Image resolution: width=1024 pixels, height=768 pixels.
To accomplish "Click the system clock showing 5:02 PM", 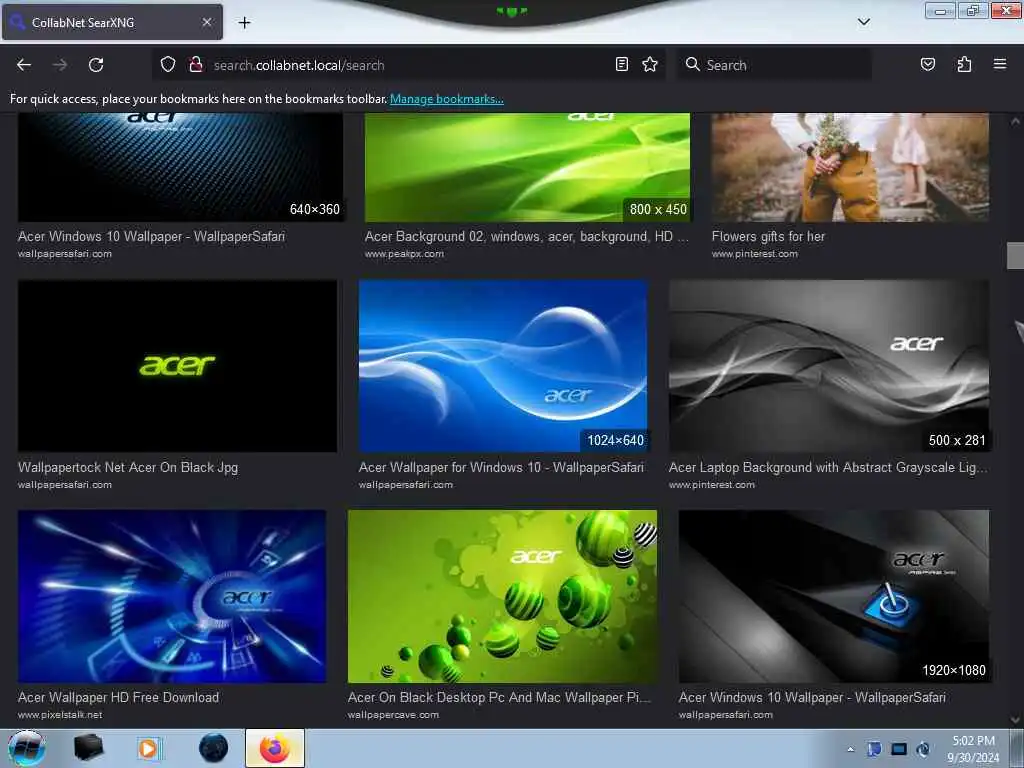I will [973, 749].
